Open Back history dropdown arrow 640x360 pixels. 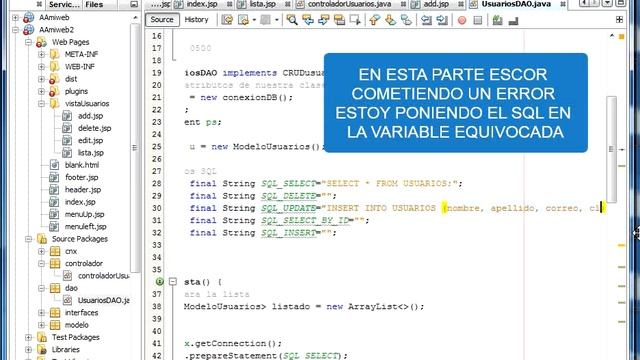[255, 20]
